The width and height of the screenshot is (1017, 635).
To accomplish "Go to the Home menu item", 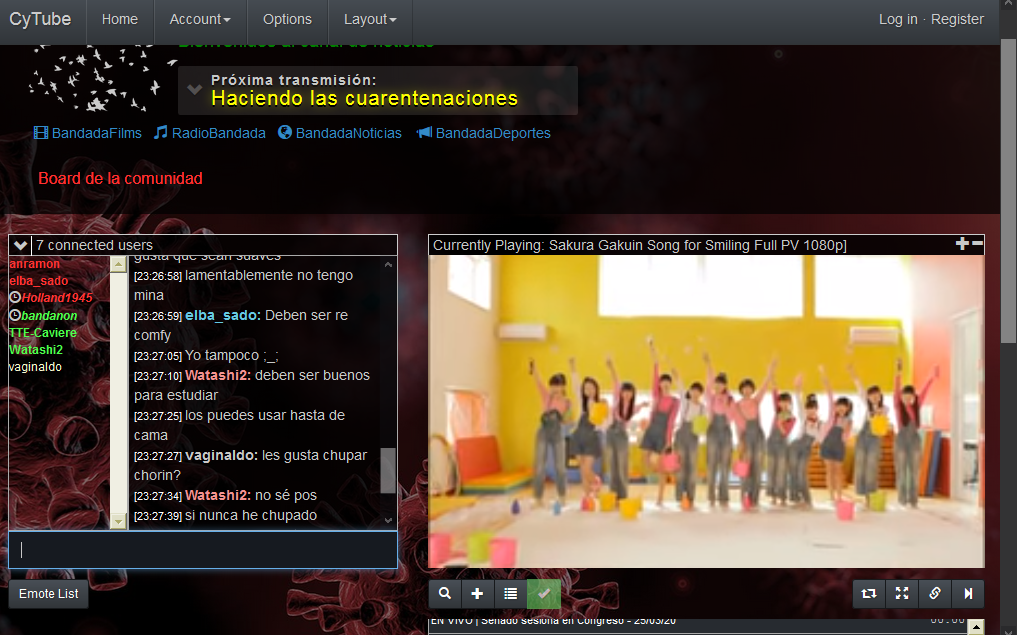I will tap(120, 19).
